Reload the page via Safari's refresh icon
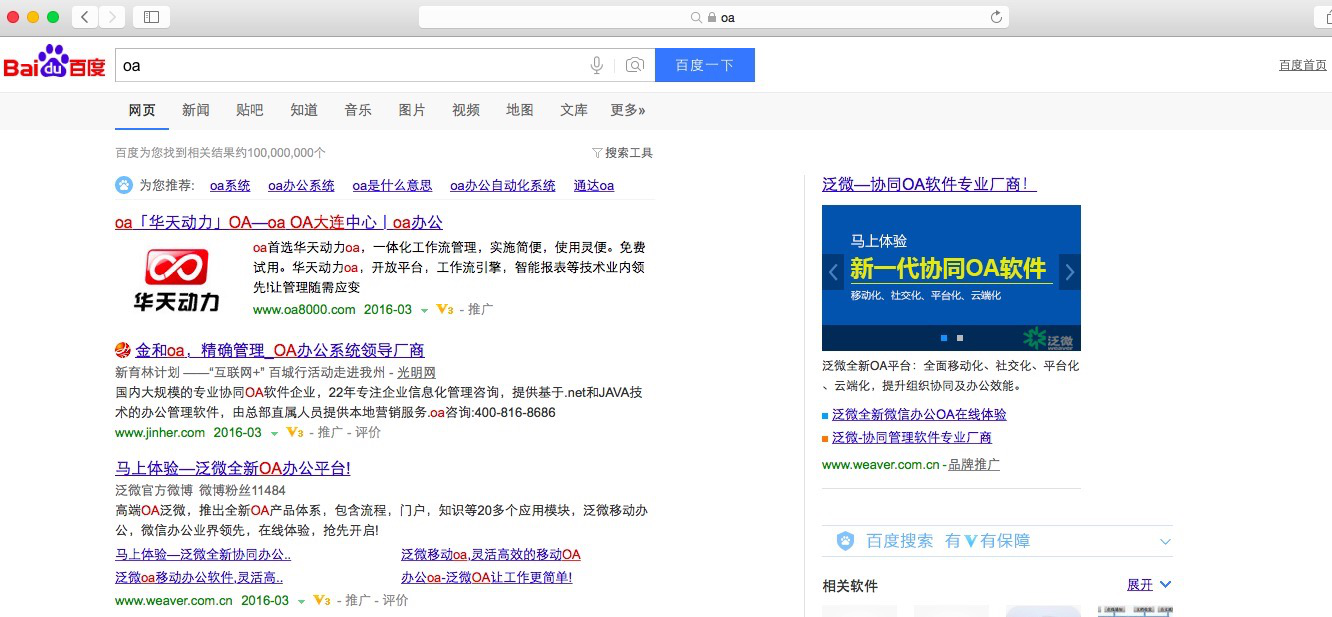This screenshot has height=617, width=1332. (994, 17)
